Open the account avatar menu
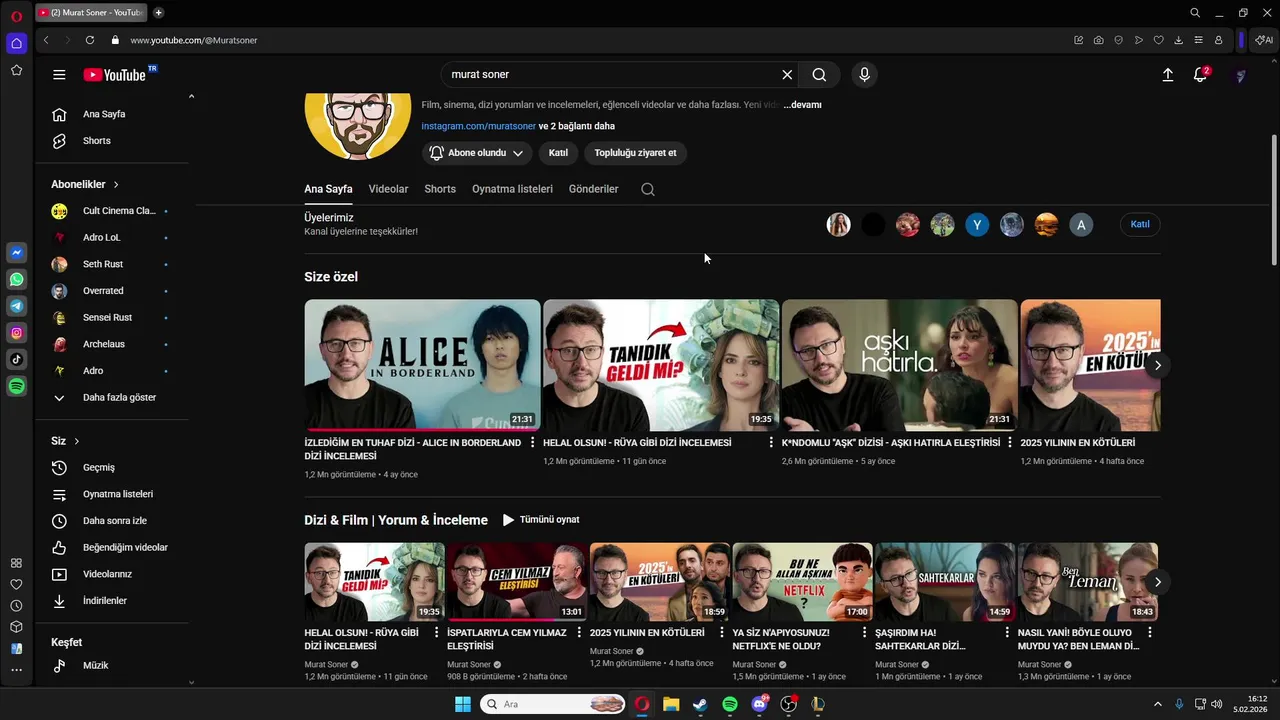Image resolution: width=1280 pixels, height=720 pixels. click(x=1240, y=75)
